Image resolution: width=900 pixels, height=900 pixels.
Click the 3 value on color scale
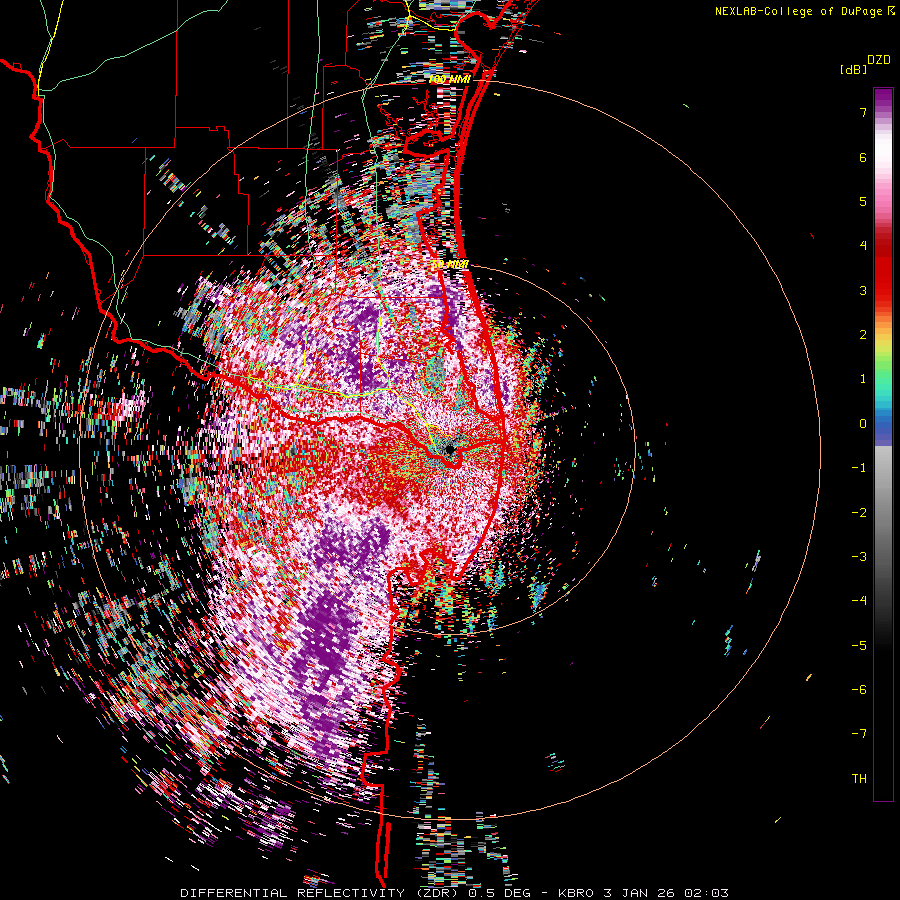[863, 290]
